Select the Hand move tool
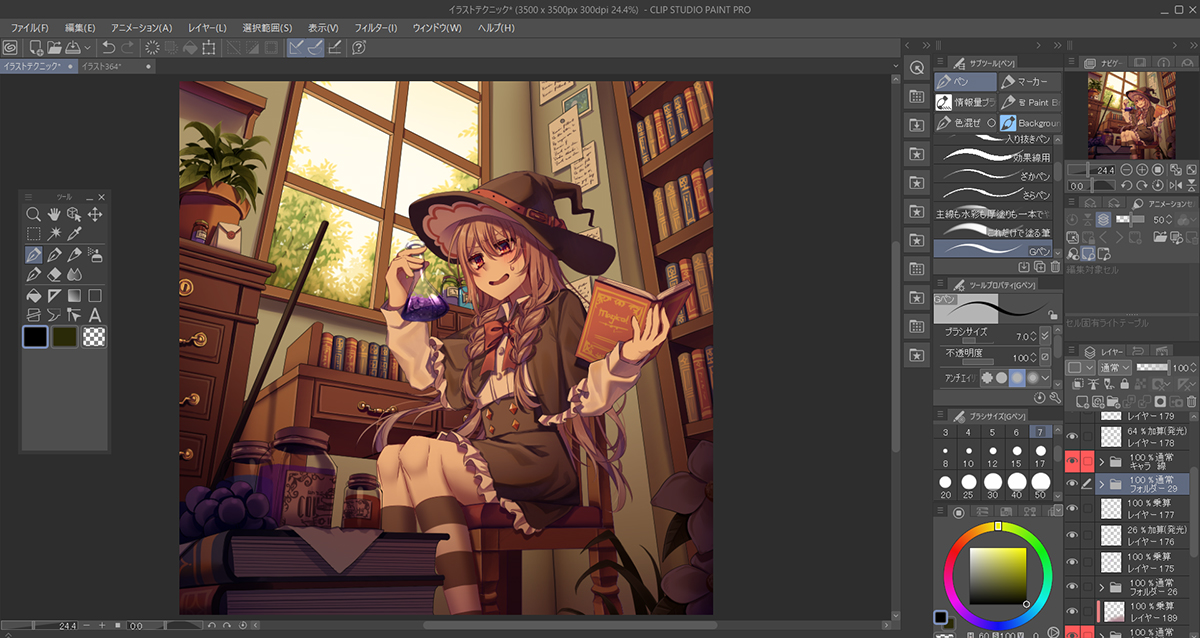The width and height of the screenshot is (1200, 638). tap(54, 214)
